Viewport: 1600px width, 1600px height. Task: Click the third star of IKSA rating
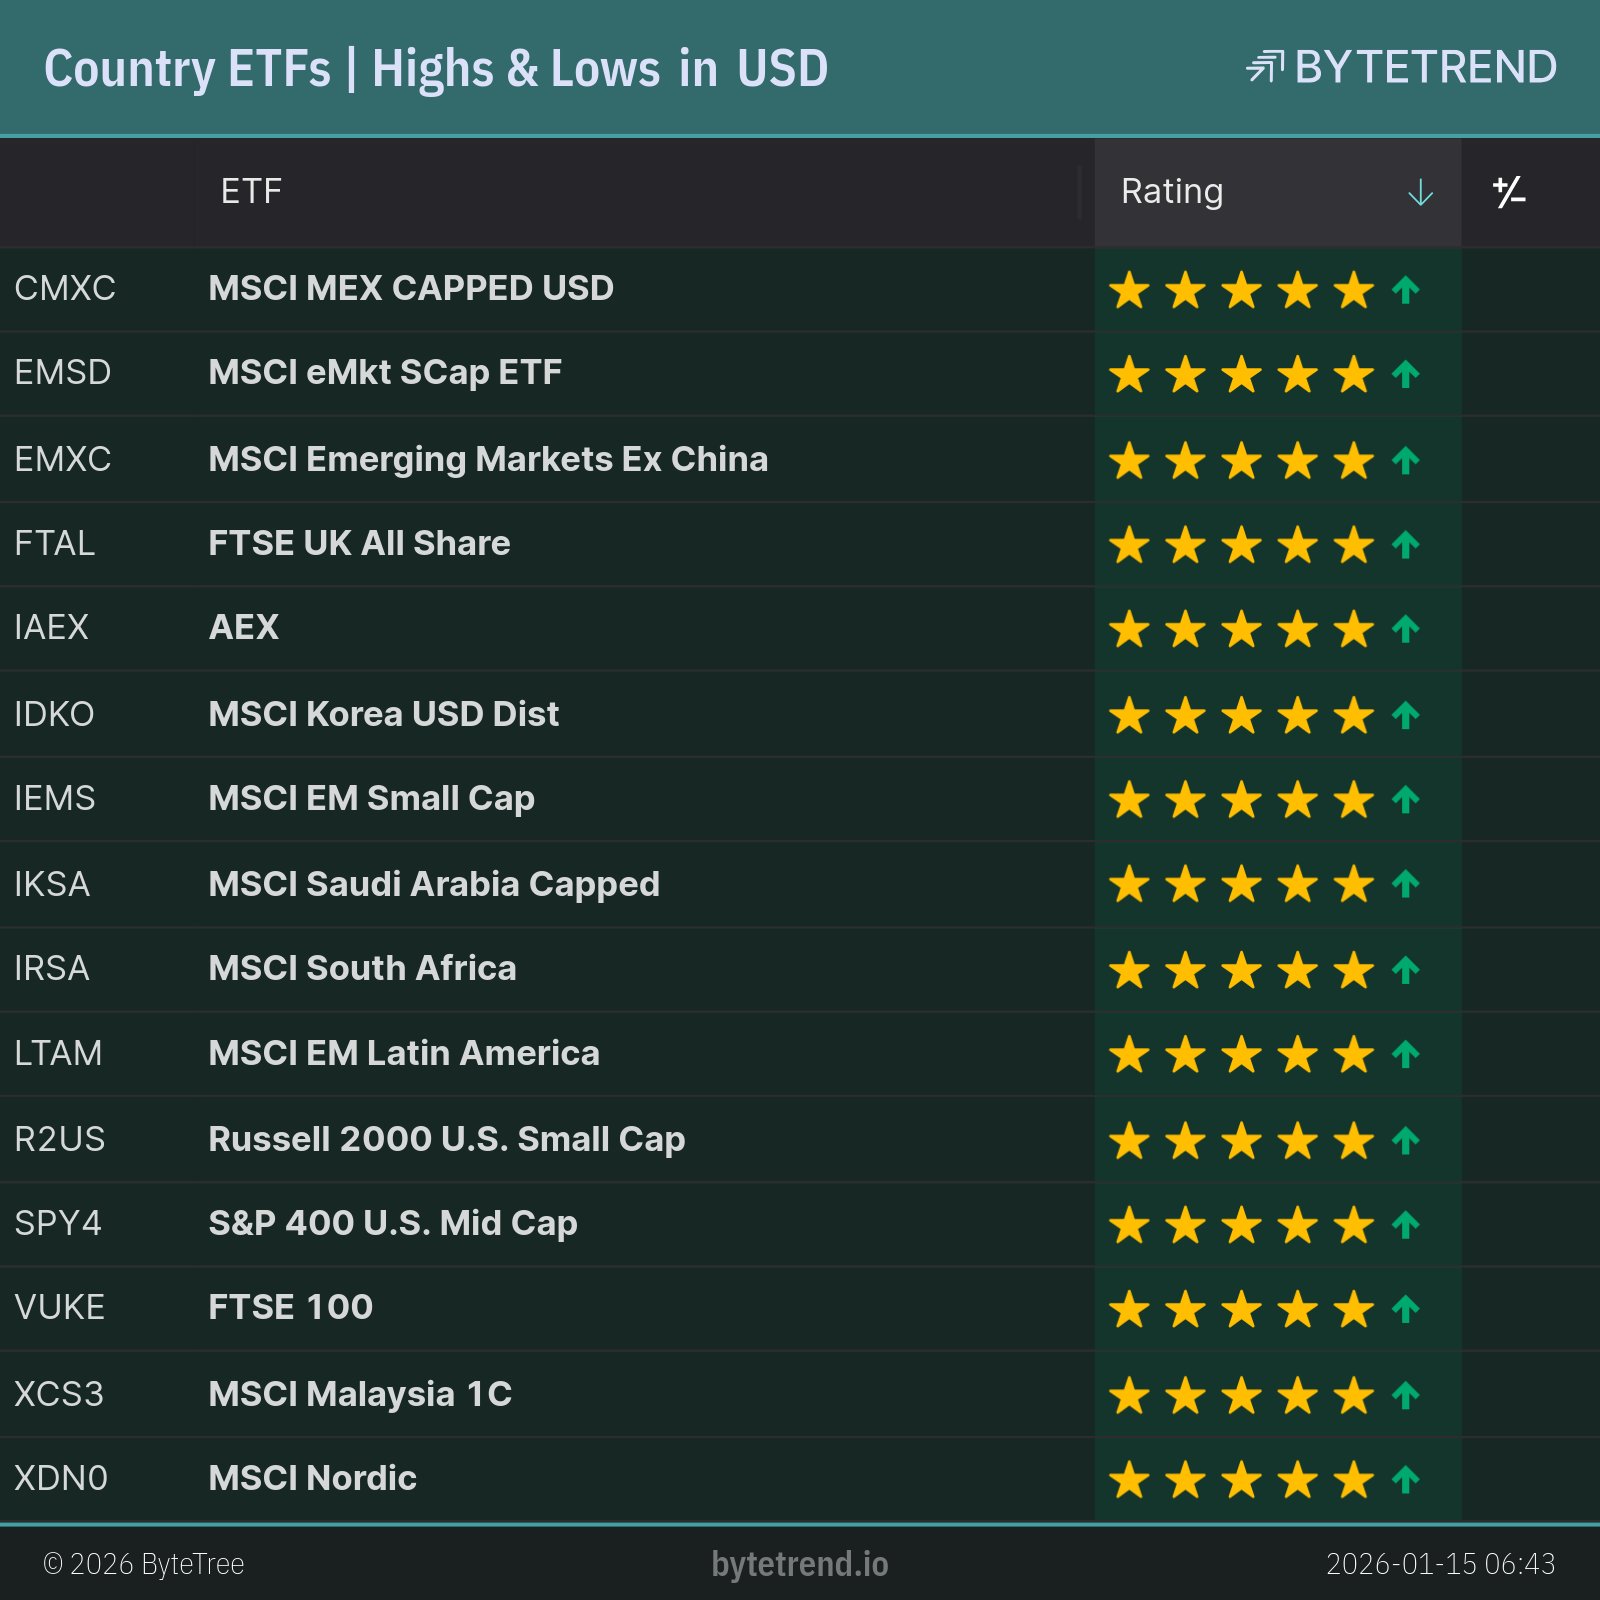click(1241, 885)
